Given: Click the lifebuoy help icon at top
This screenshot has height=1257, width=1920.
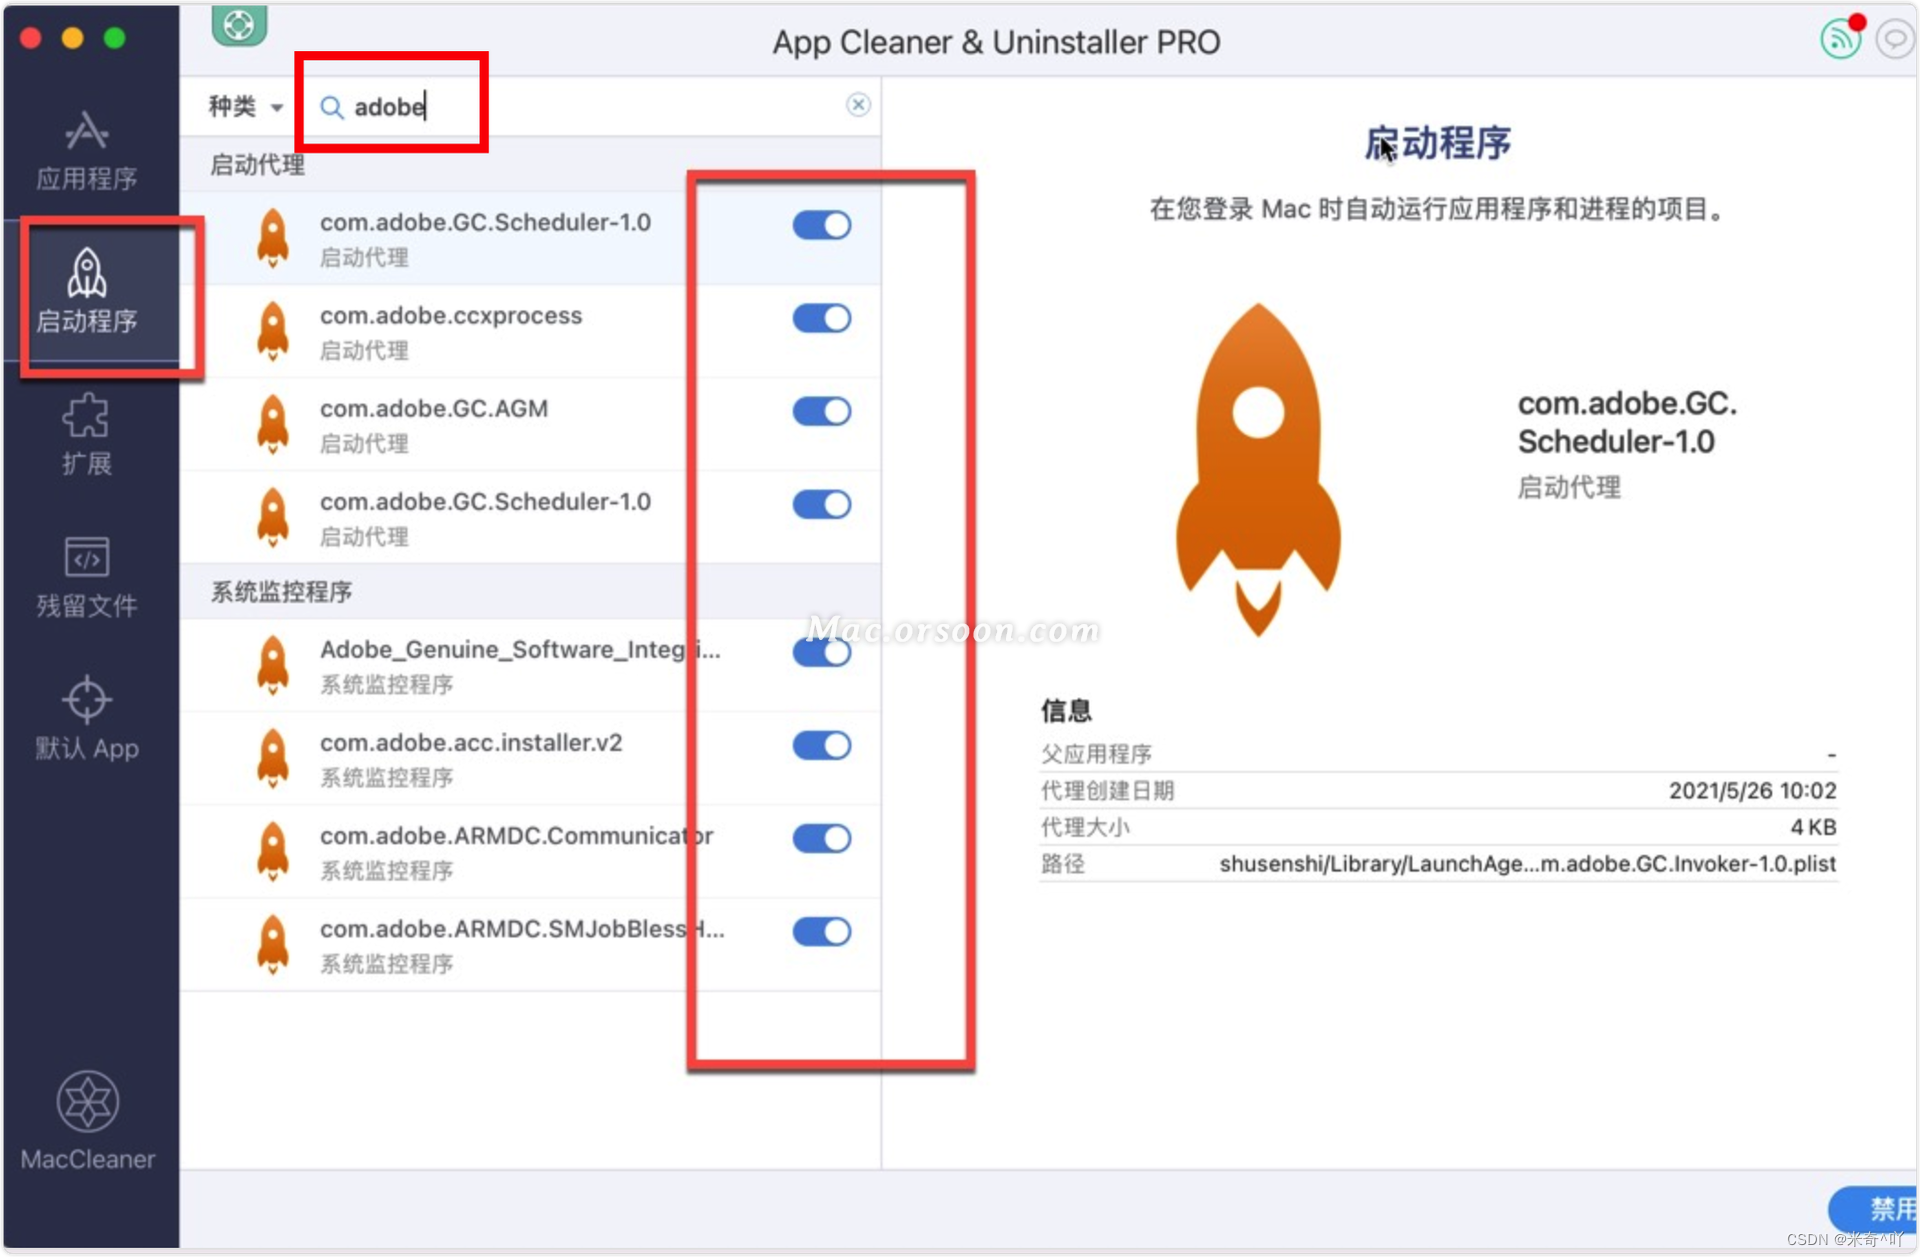Looking at the screenshot, I should pos(239,24).
